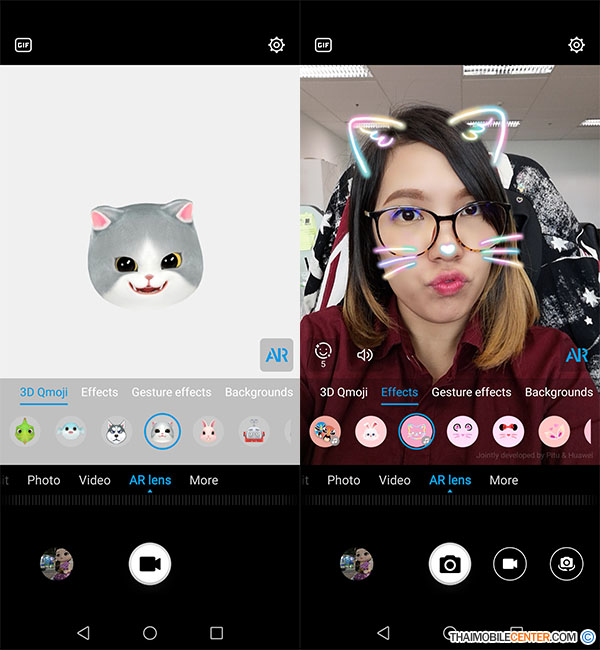Tap the small video record button
Viewport: 600px width, 650px height.
(510, 564)
